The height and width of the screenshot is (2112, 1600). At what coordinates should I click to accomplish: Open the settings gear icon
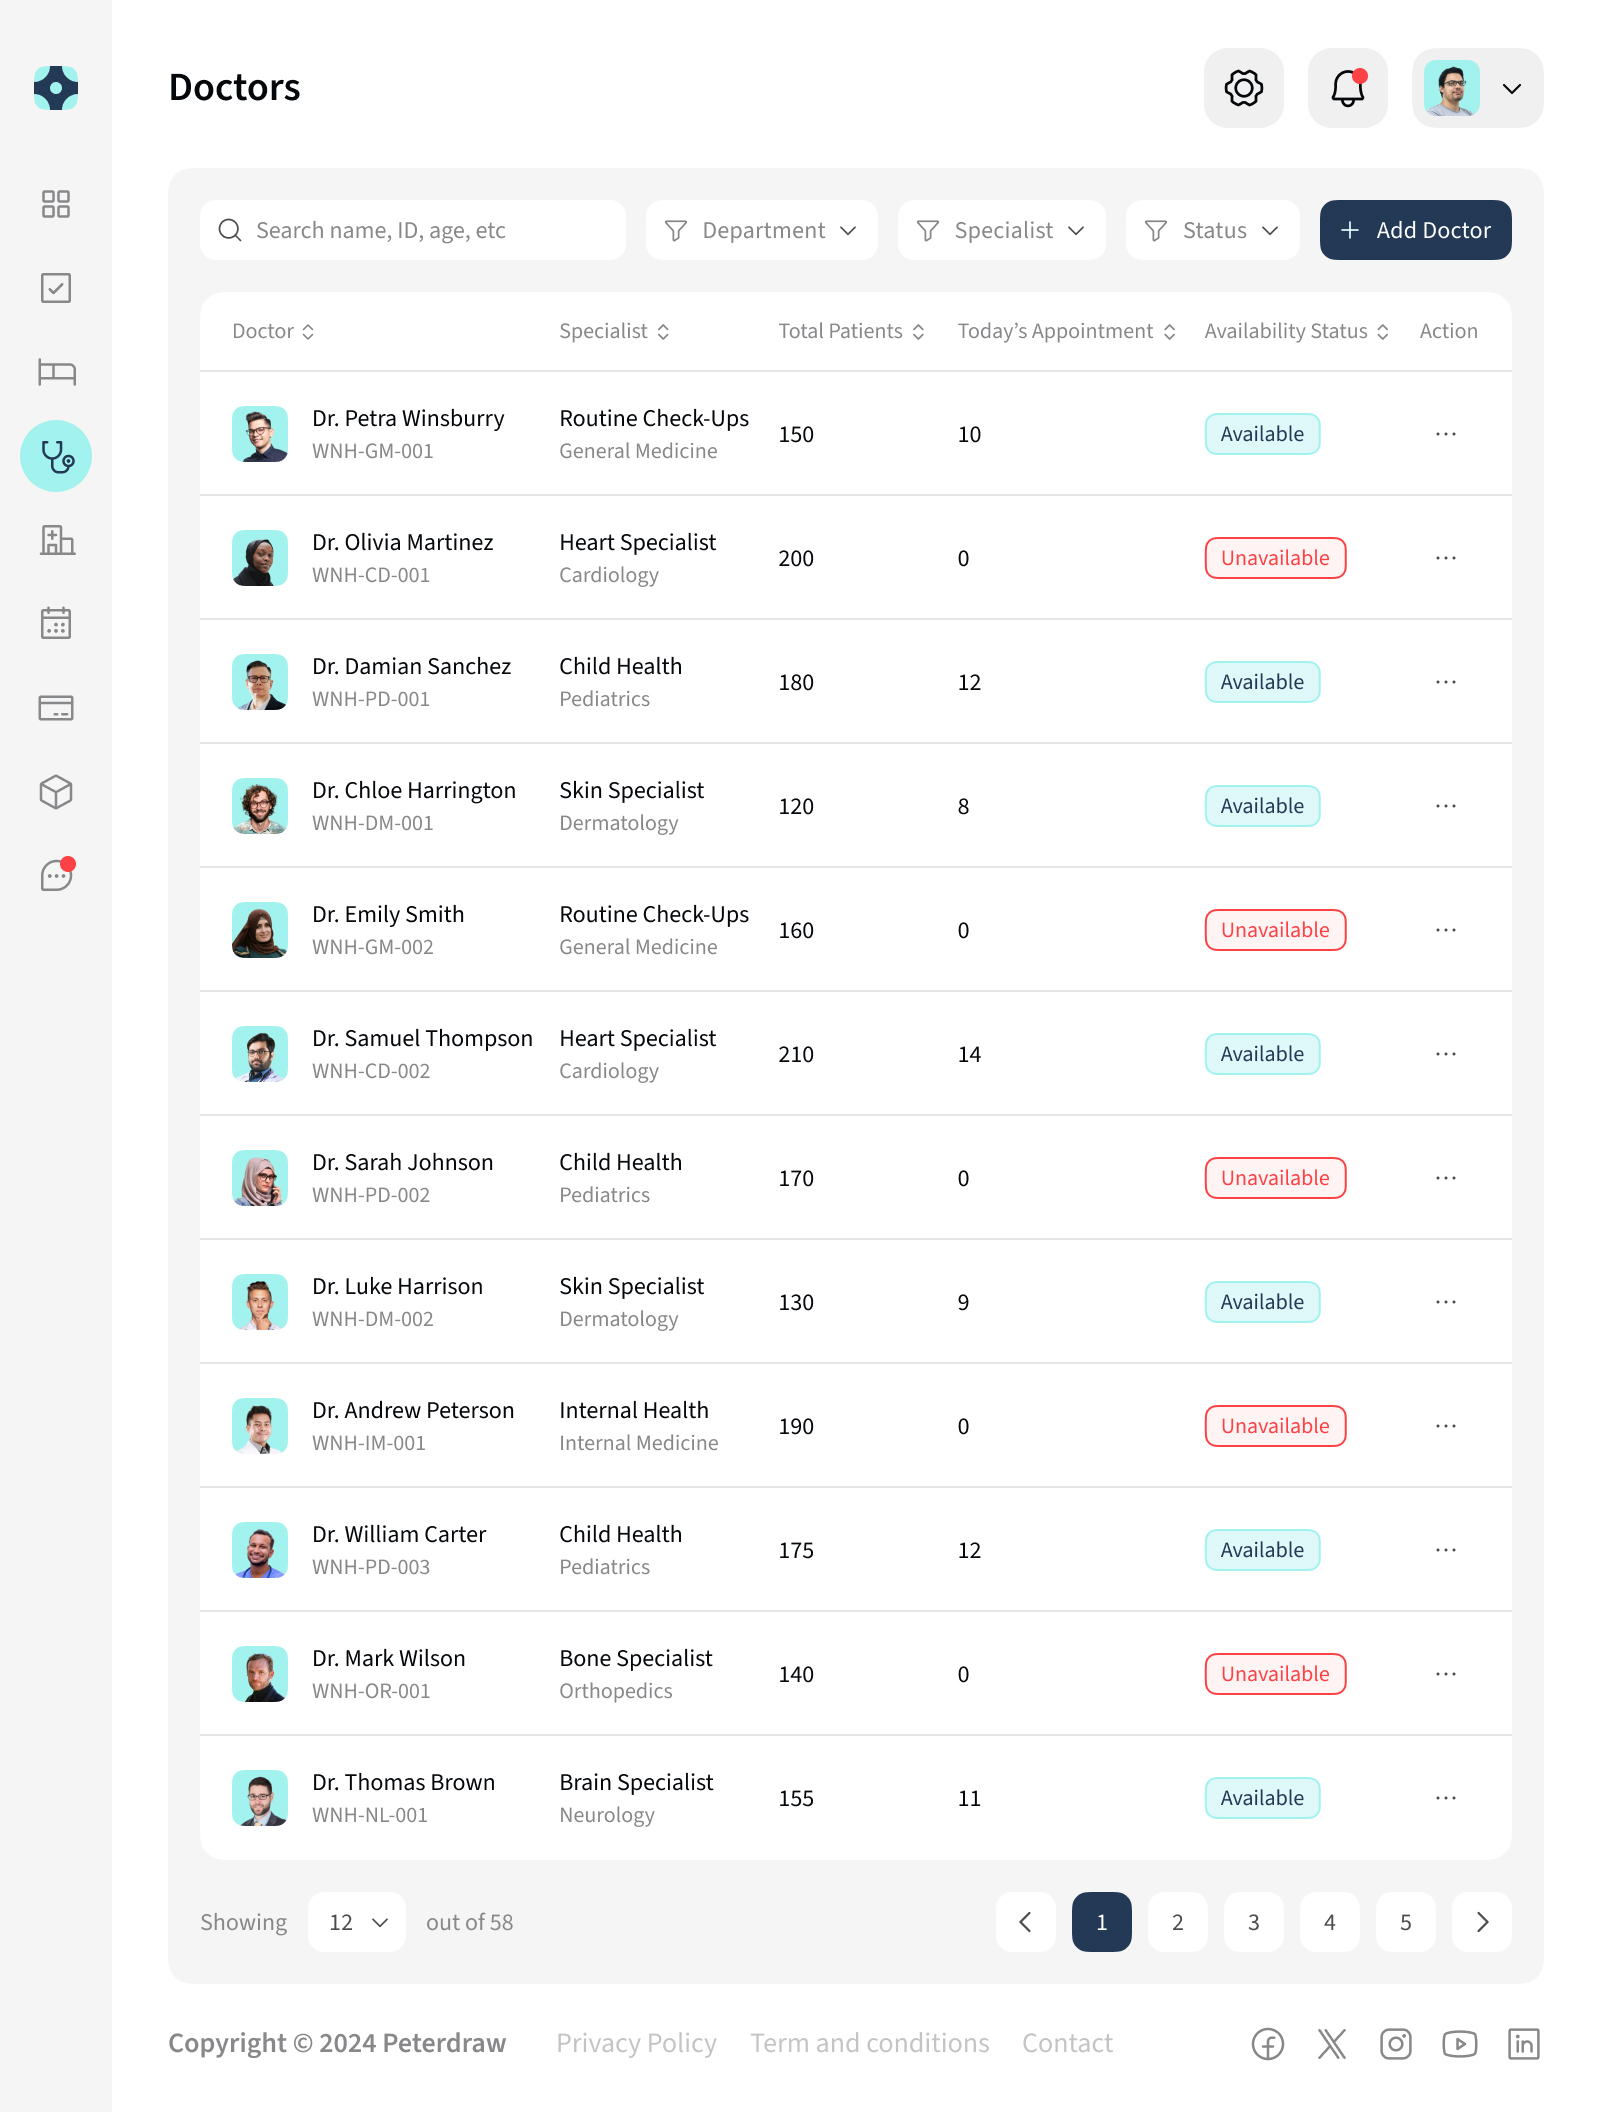pyautogui.click(x=1243, y=88)
